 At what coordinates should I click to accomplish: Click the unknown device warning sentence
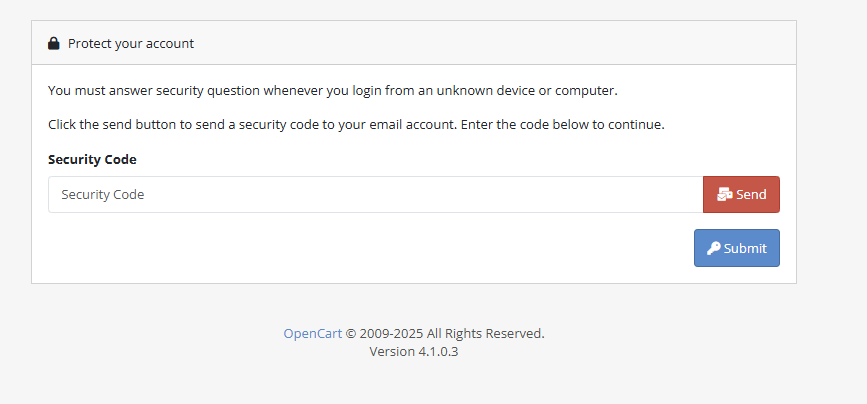coord(333,91)
